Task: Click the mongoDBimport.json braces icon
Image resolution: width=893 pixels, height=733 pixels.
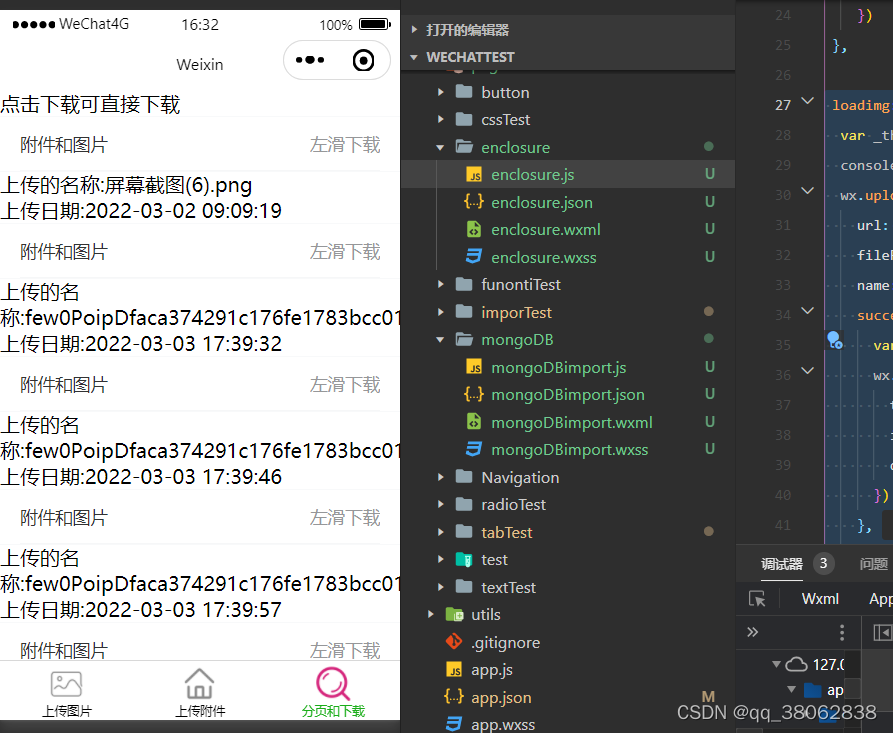Action: (x=474, y=395)
